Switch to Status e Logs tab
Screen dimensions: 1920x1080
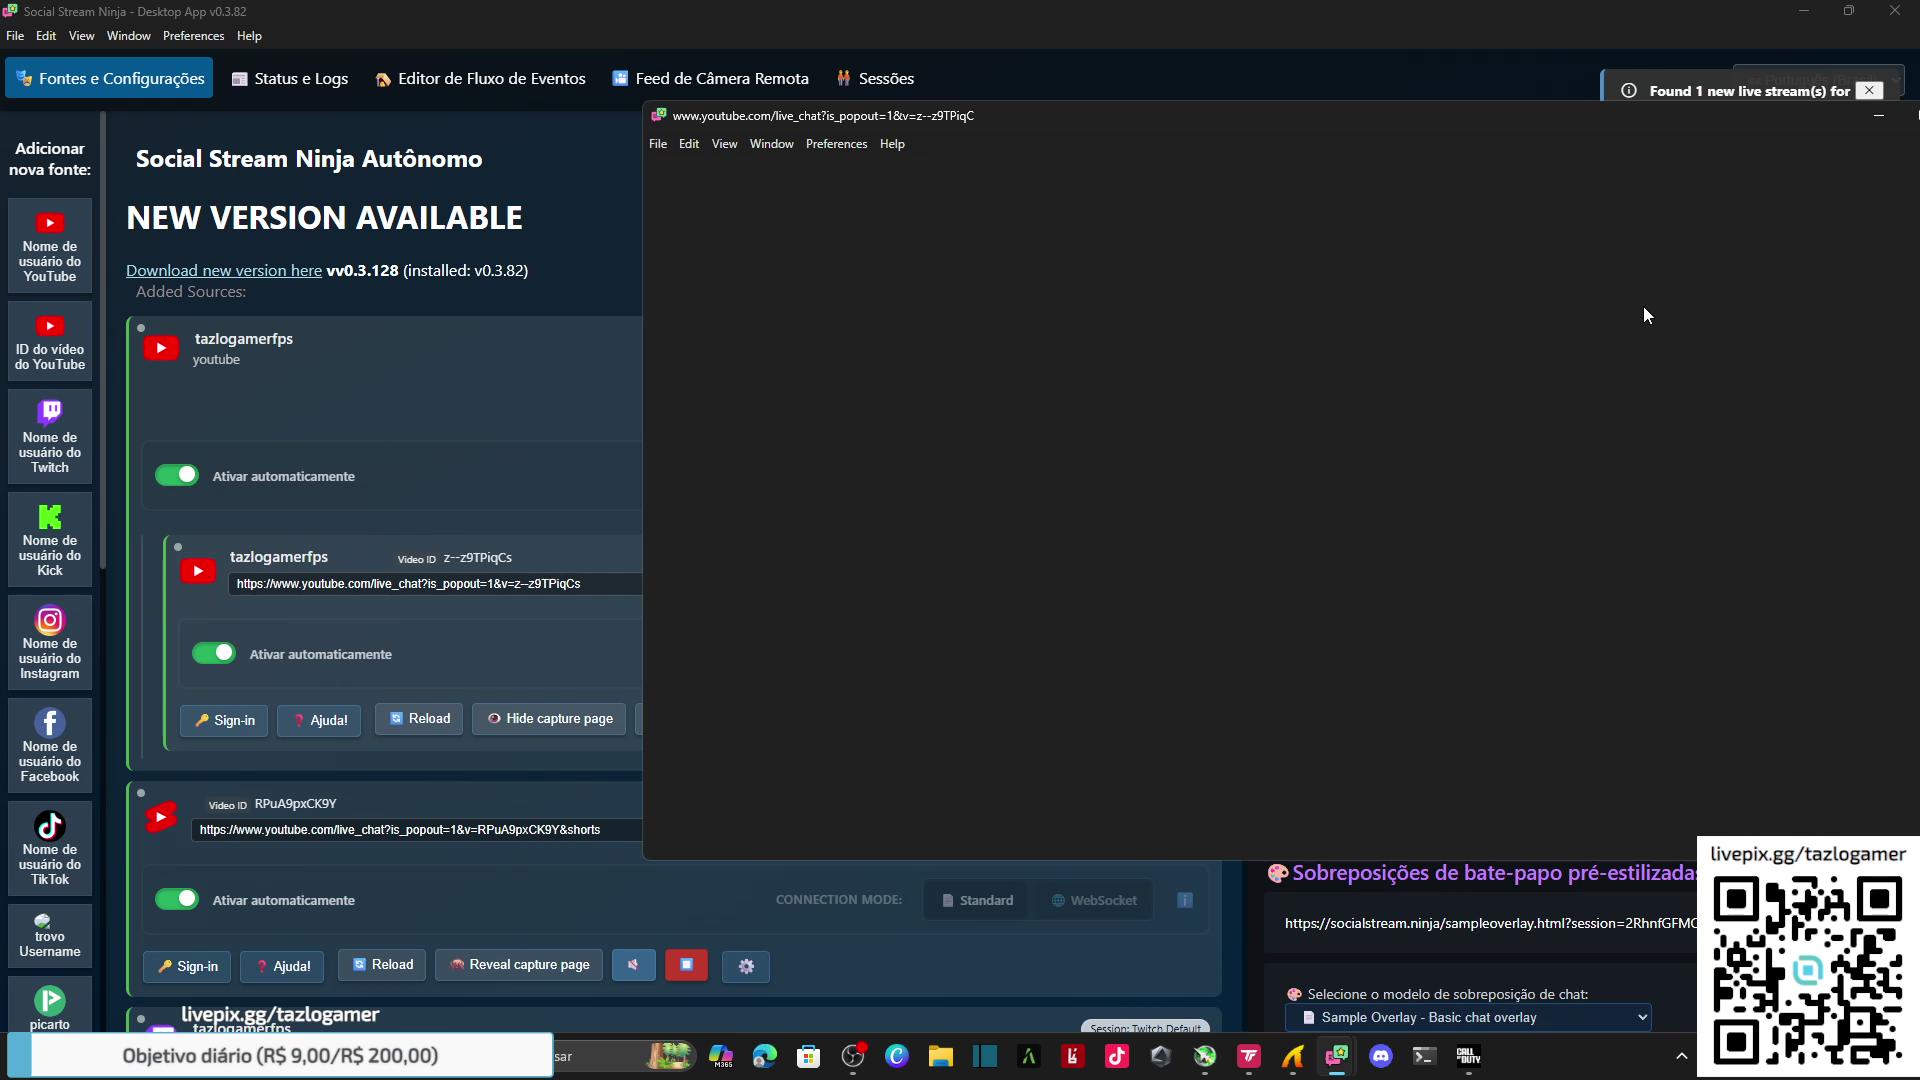[290, 78]
